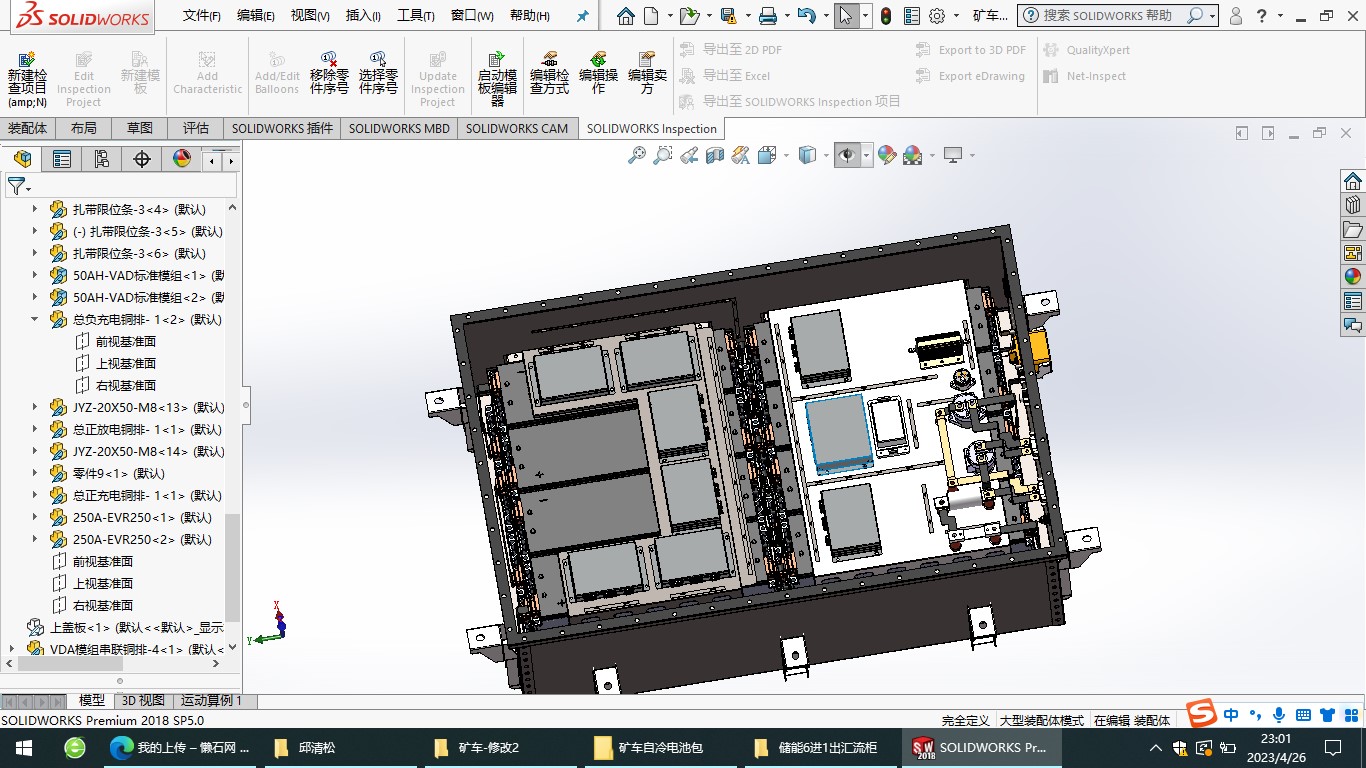Click the Rebuild traffic light icon
Screen dimensions: 1366x768
tap(886, 16)
